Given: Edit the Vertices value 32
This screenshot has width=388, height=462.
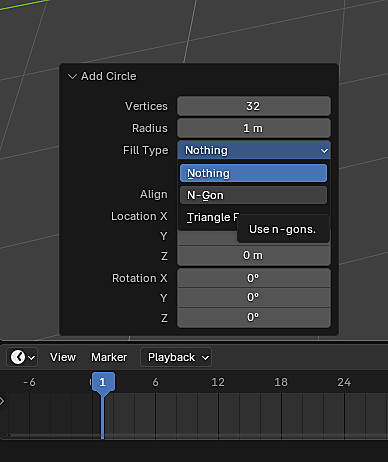Looking at the screenshot, I should pyautogui.click(x=254, y=106).
